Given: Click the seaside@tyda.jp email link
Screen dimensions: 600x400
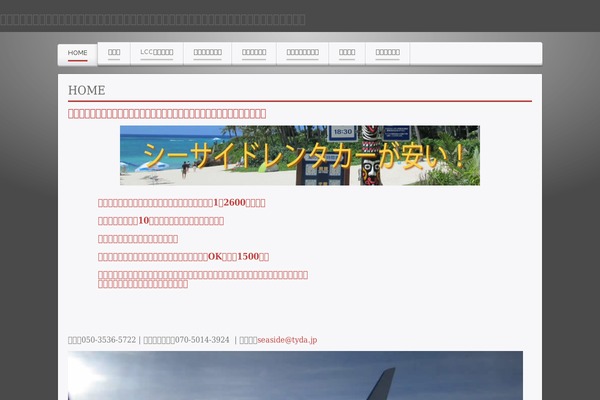Looking at the screenshot, I should [x=287, y=340].
